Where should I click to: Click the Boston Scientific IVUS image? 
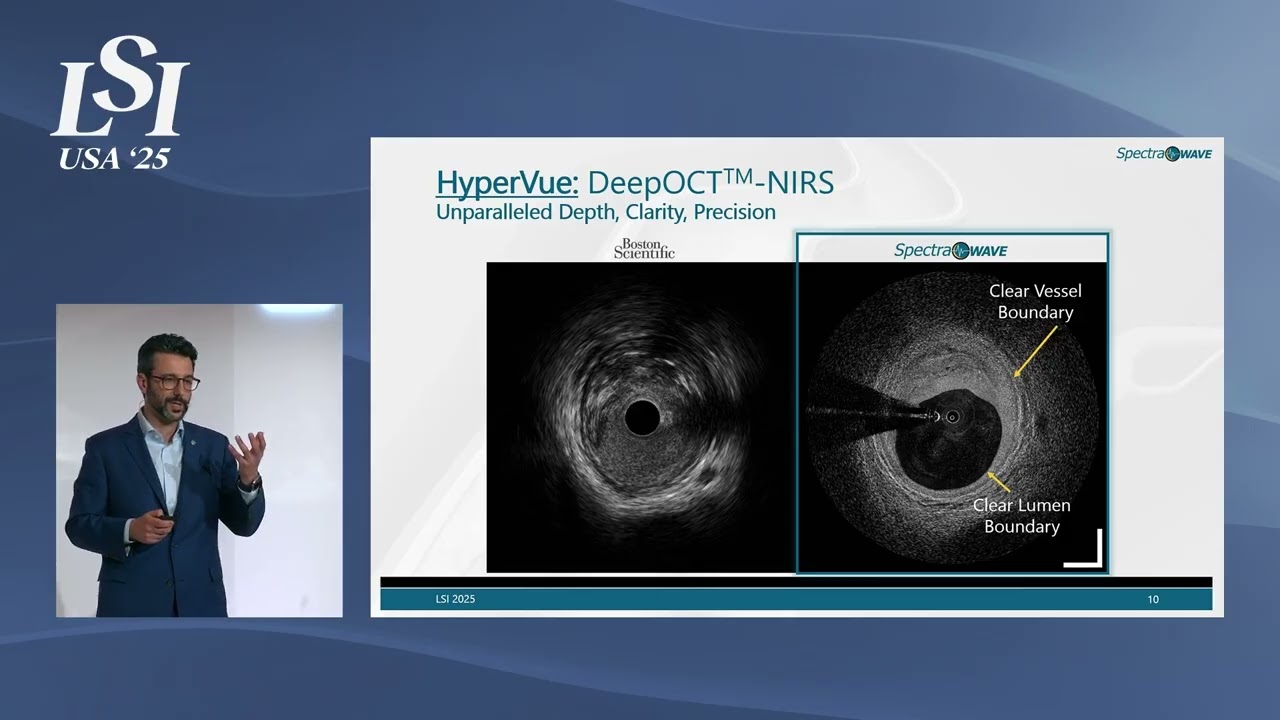pyautogui.click(x=641, y=417)
